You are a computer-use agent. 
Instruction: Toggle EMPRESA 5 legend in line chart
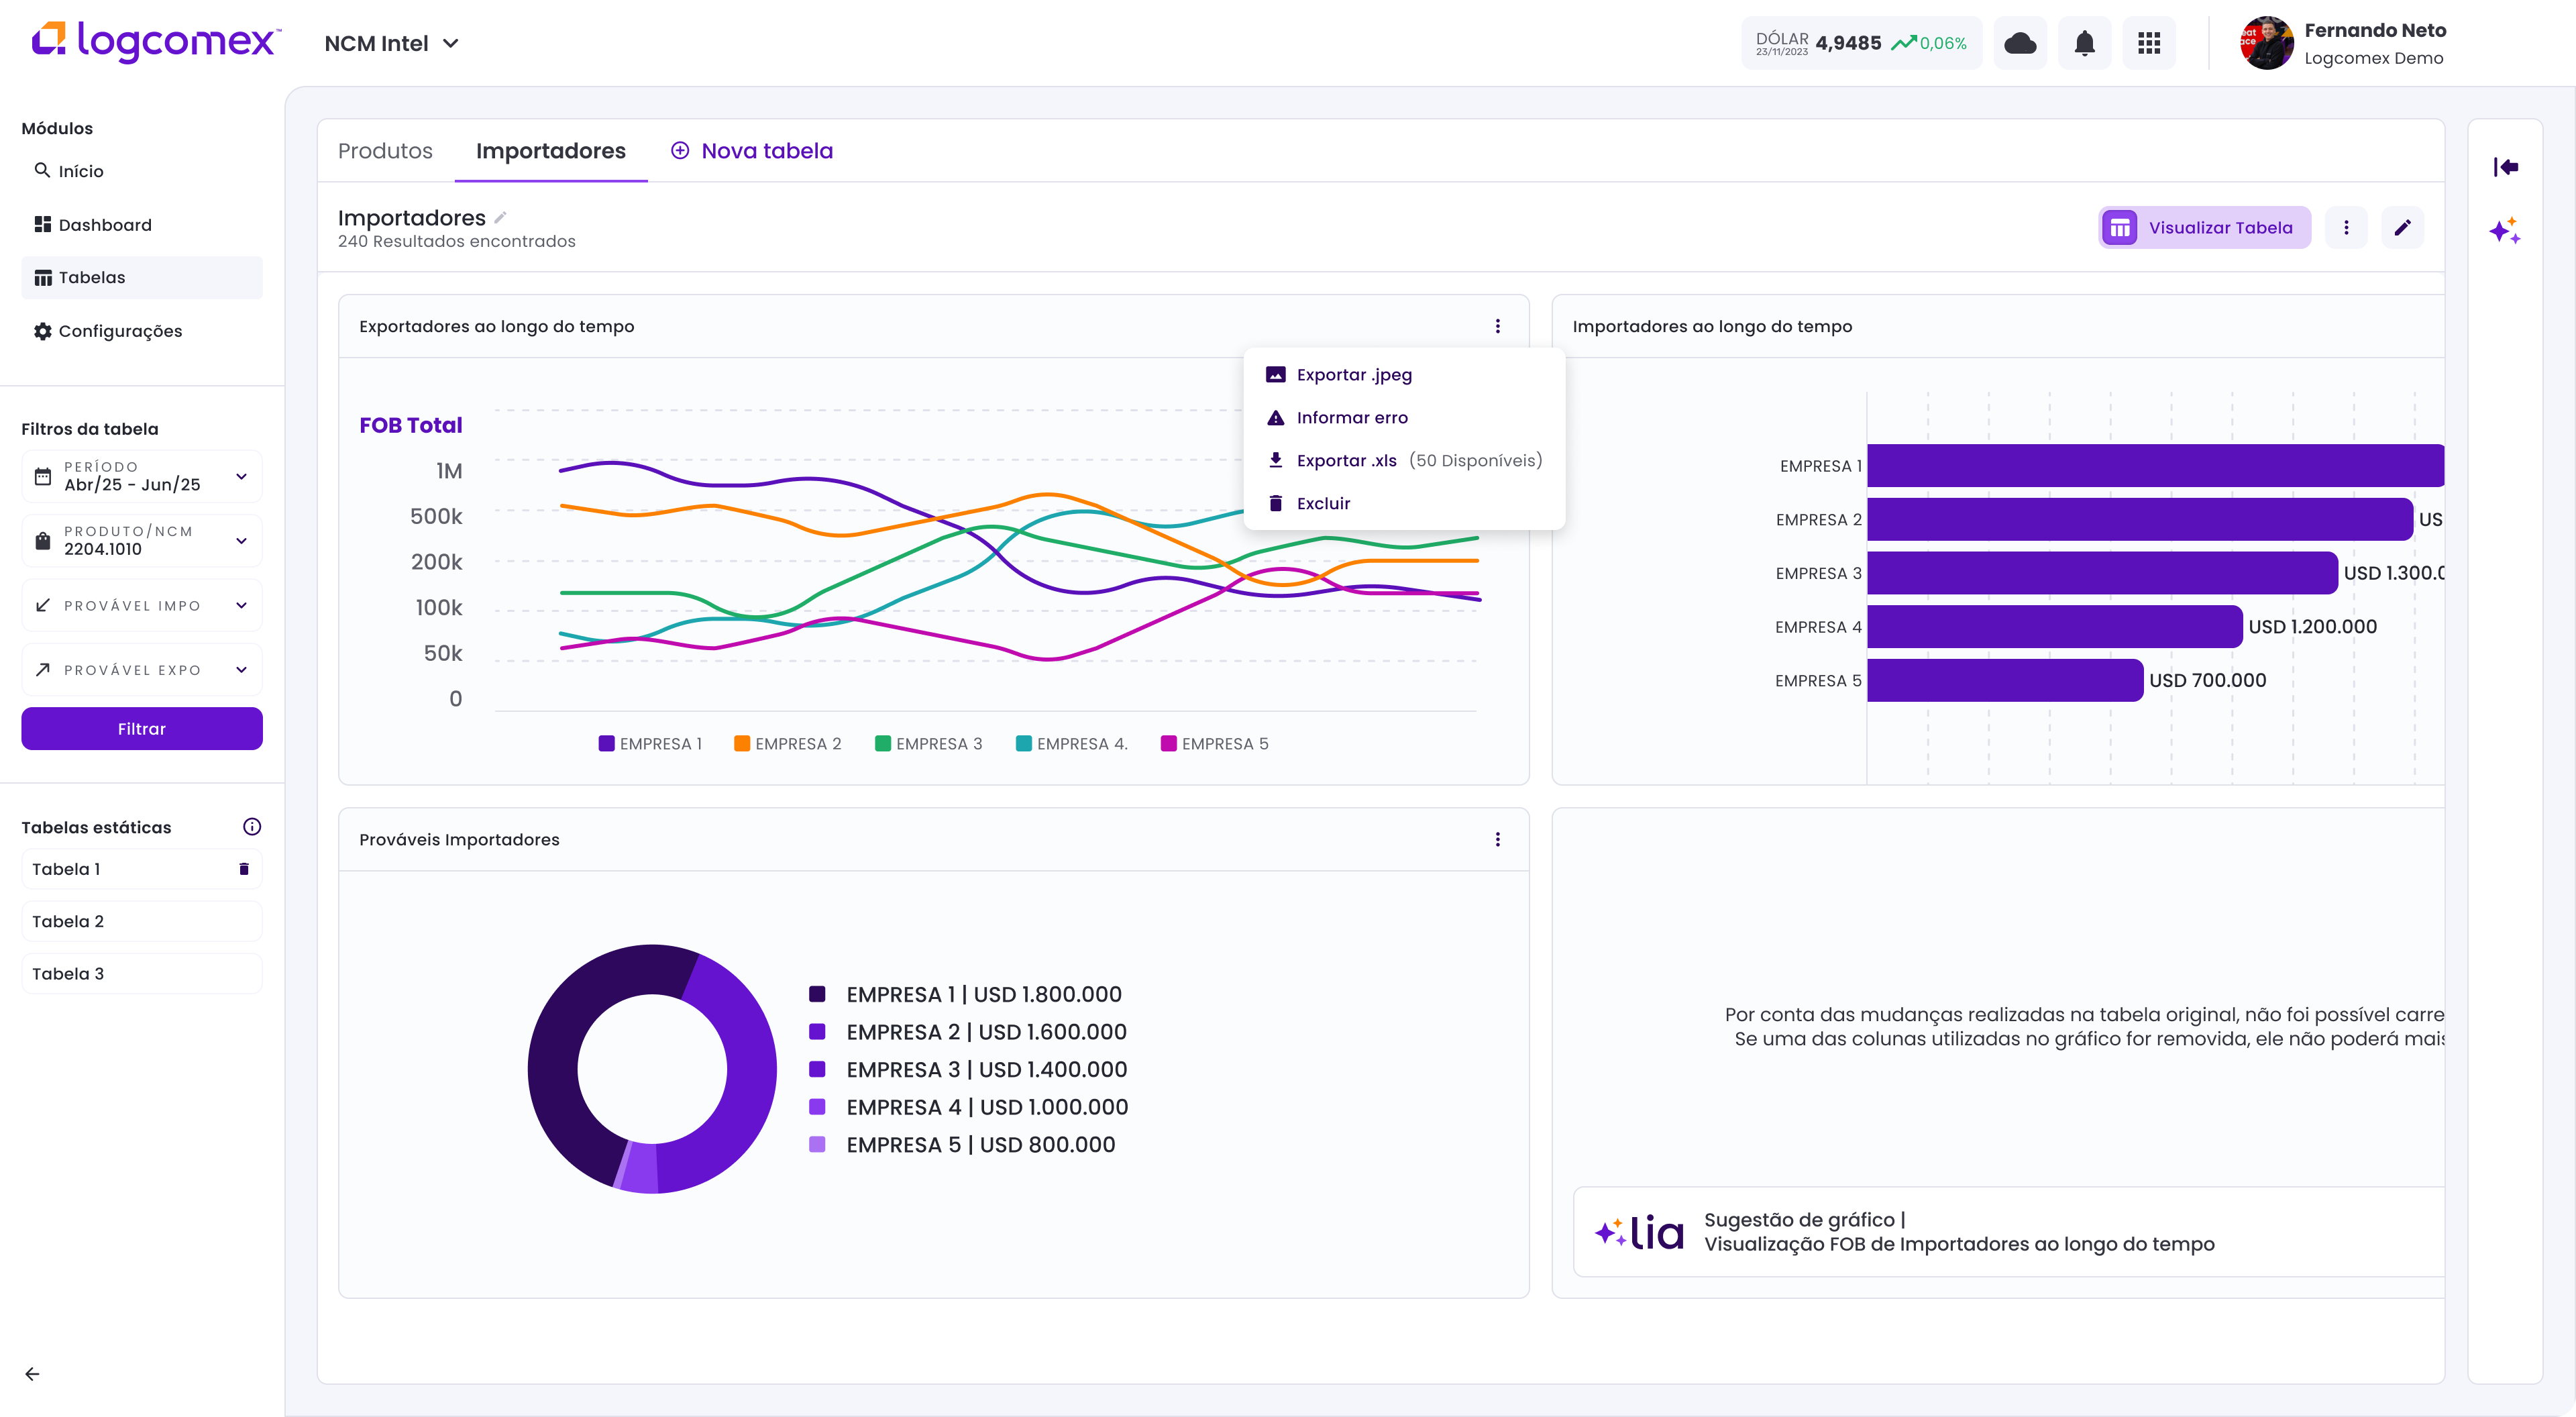pyautogui.click(x=1214, y=744)
